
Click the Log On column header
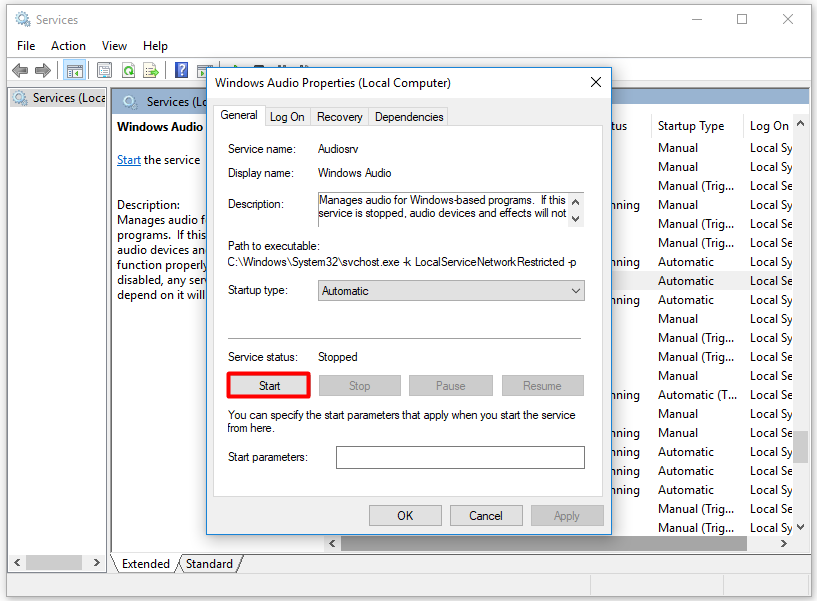point(769,126)
